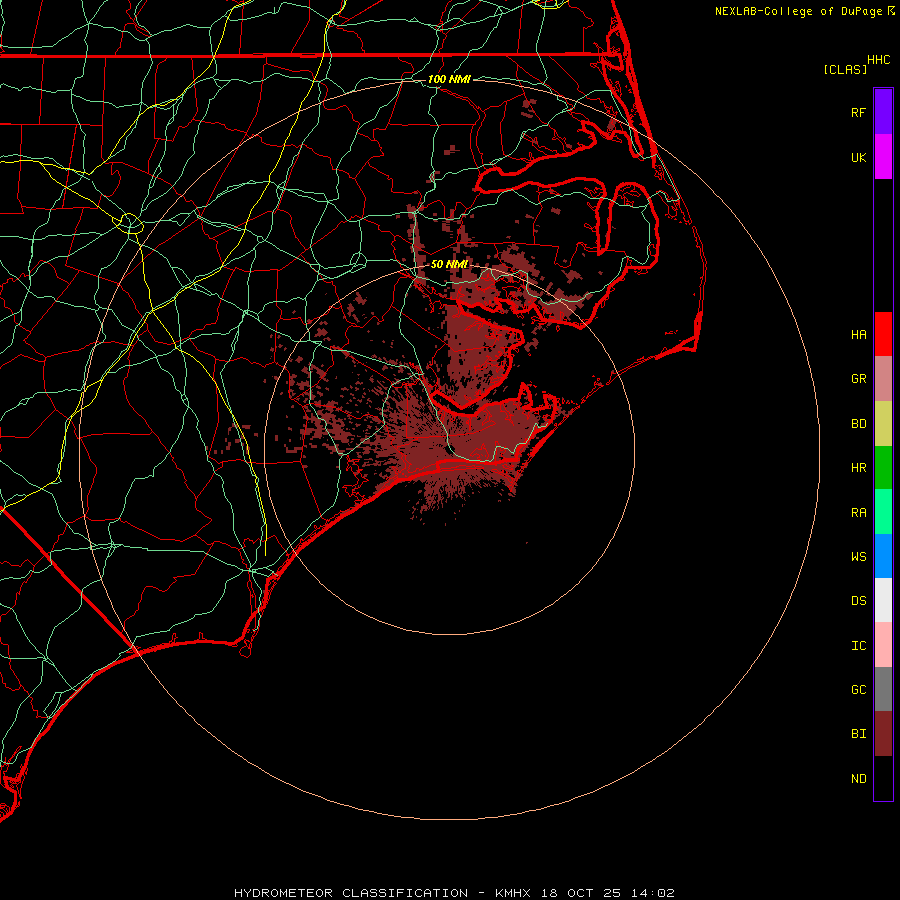Viewport: 900px width, 900px height.
Task: Click the RF purple legend swatch
Action: point(883,112)
